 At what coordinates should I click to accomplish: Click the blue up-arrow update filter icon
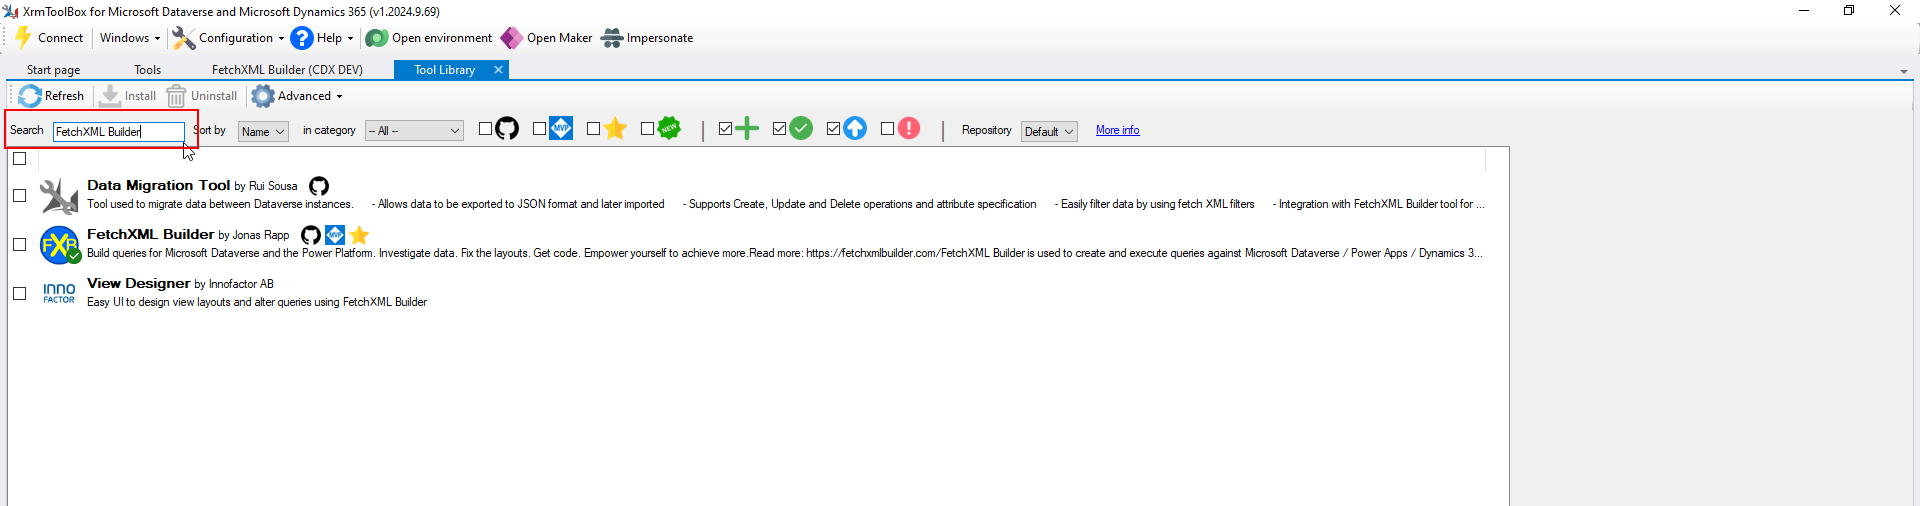[x=855, y=129]
